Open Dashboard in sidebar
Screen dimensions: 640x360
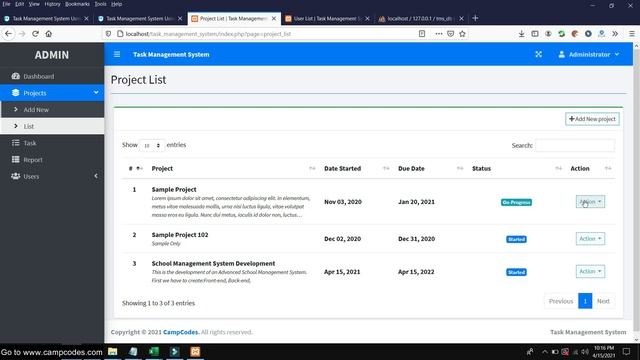pos(52,76)
